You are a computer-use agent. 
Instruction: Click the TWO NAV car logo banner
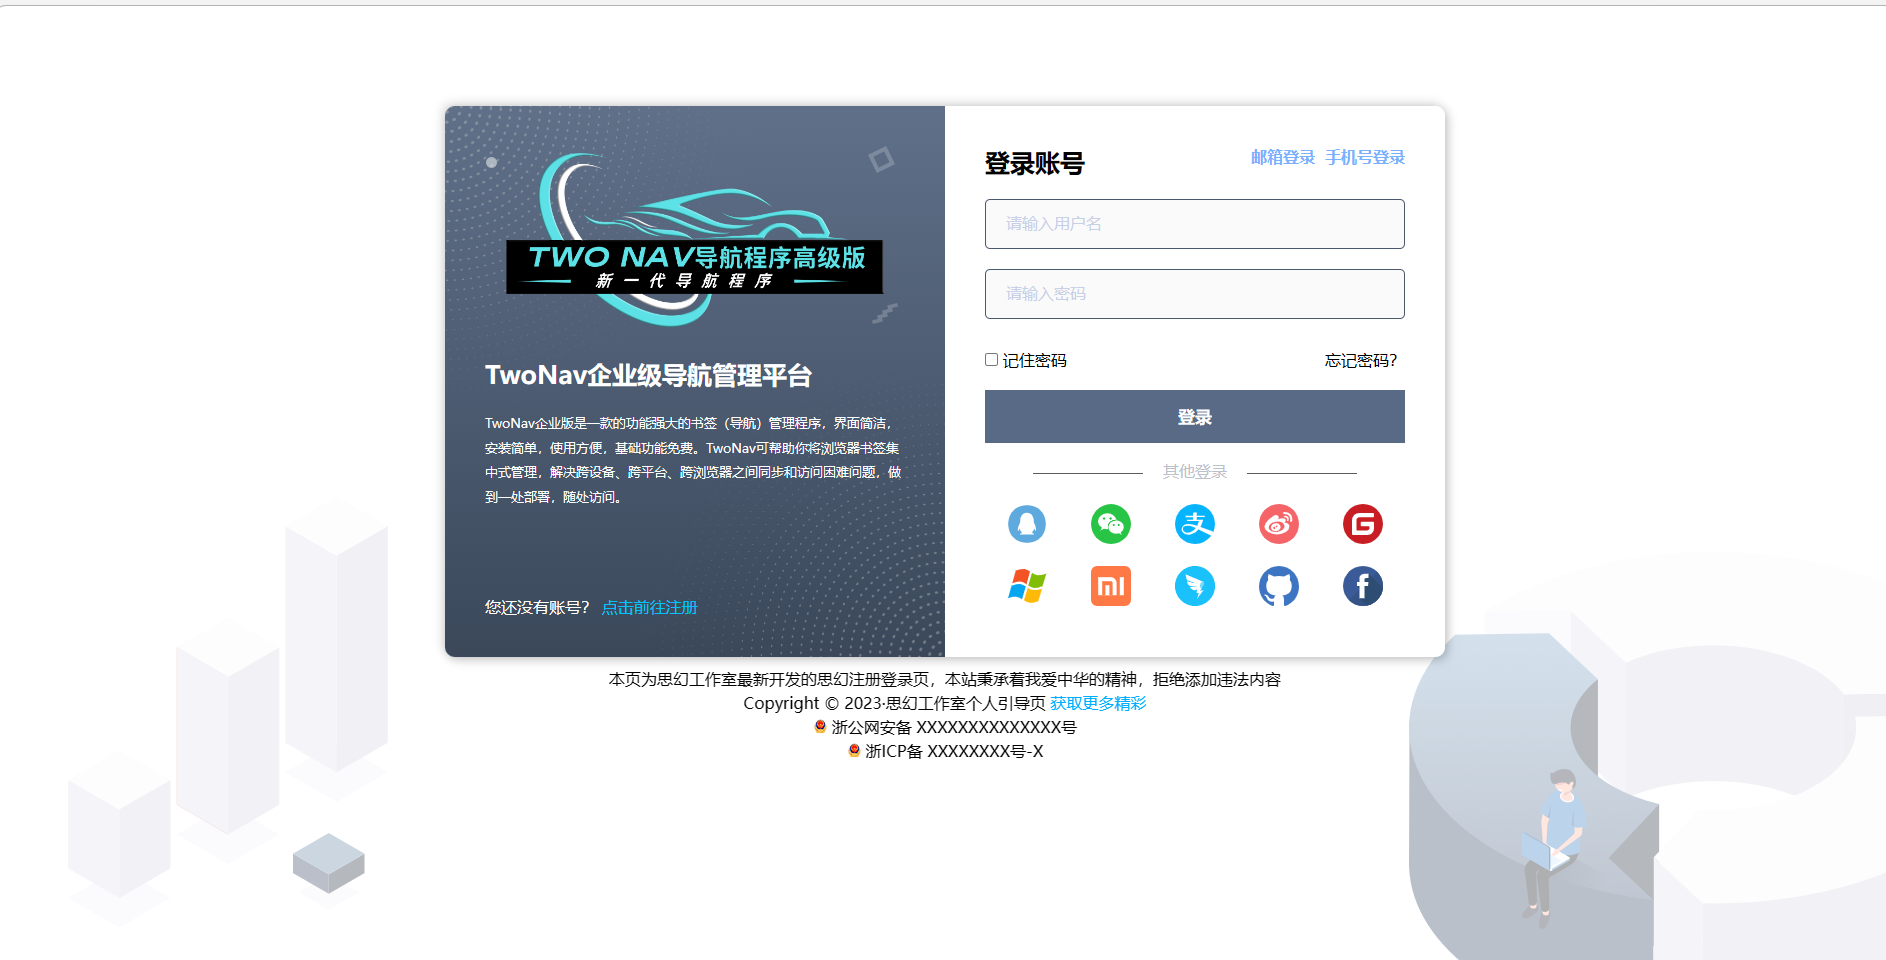[x=694, y=242]
